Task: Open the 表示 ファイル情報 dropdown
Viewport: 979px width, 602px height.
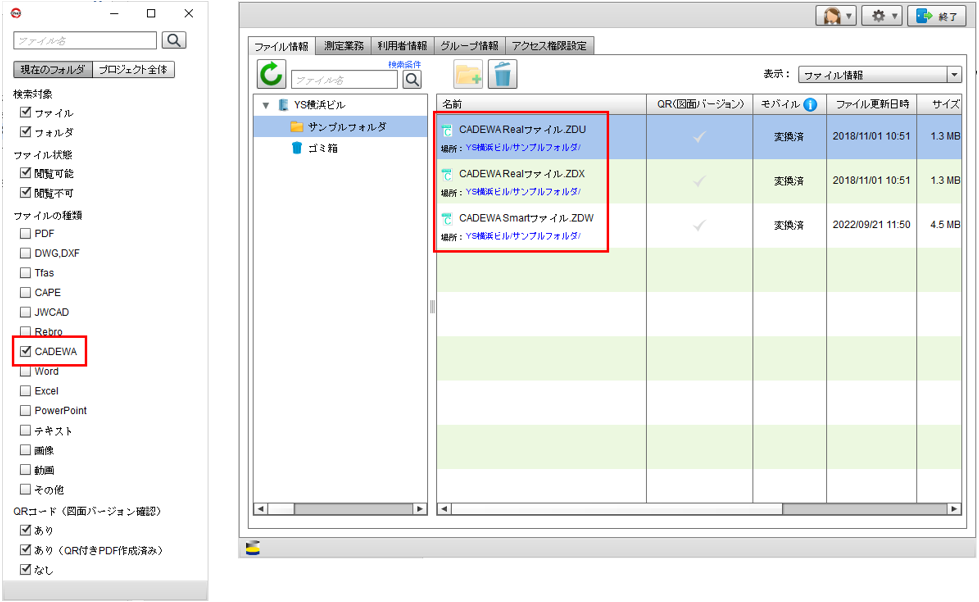Action: coord(879,75)
